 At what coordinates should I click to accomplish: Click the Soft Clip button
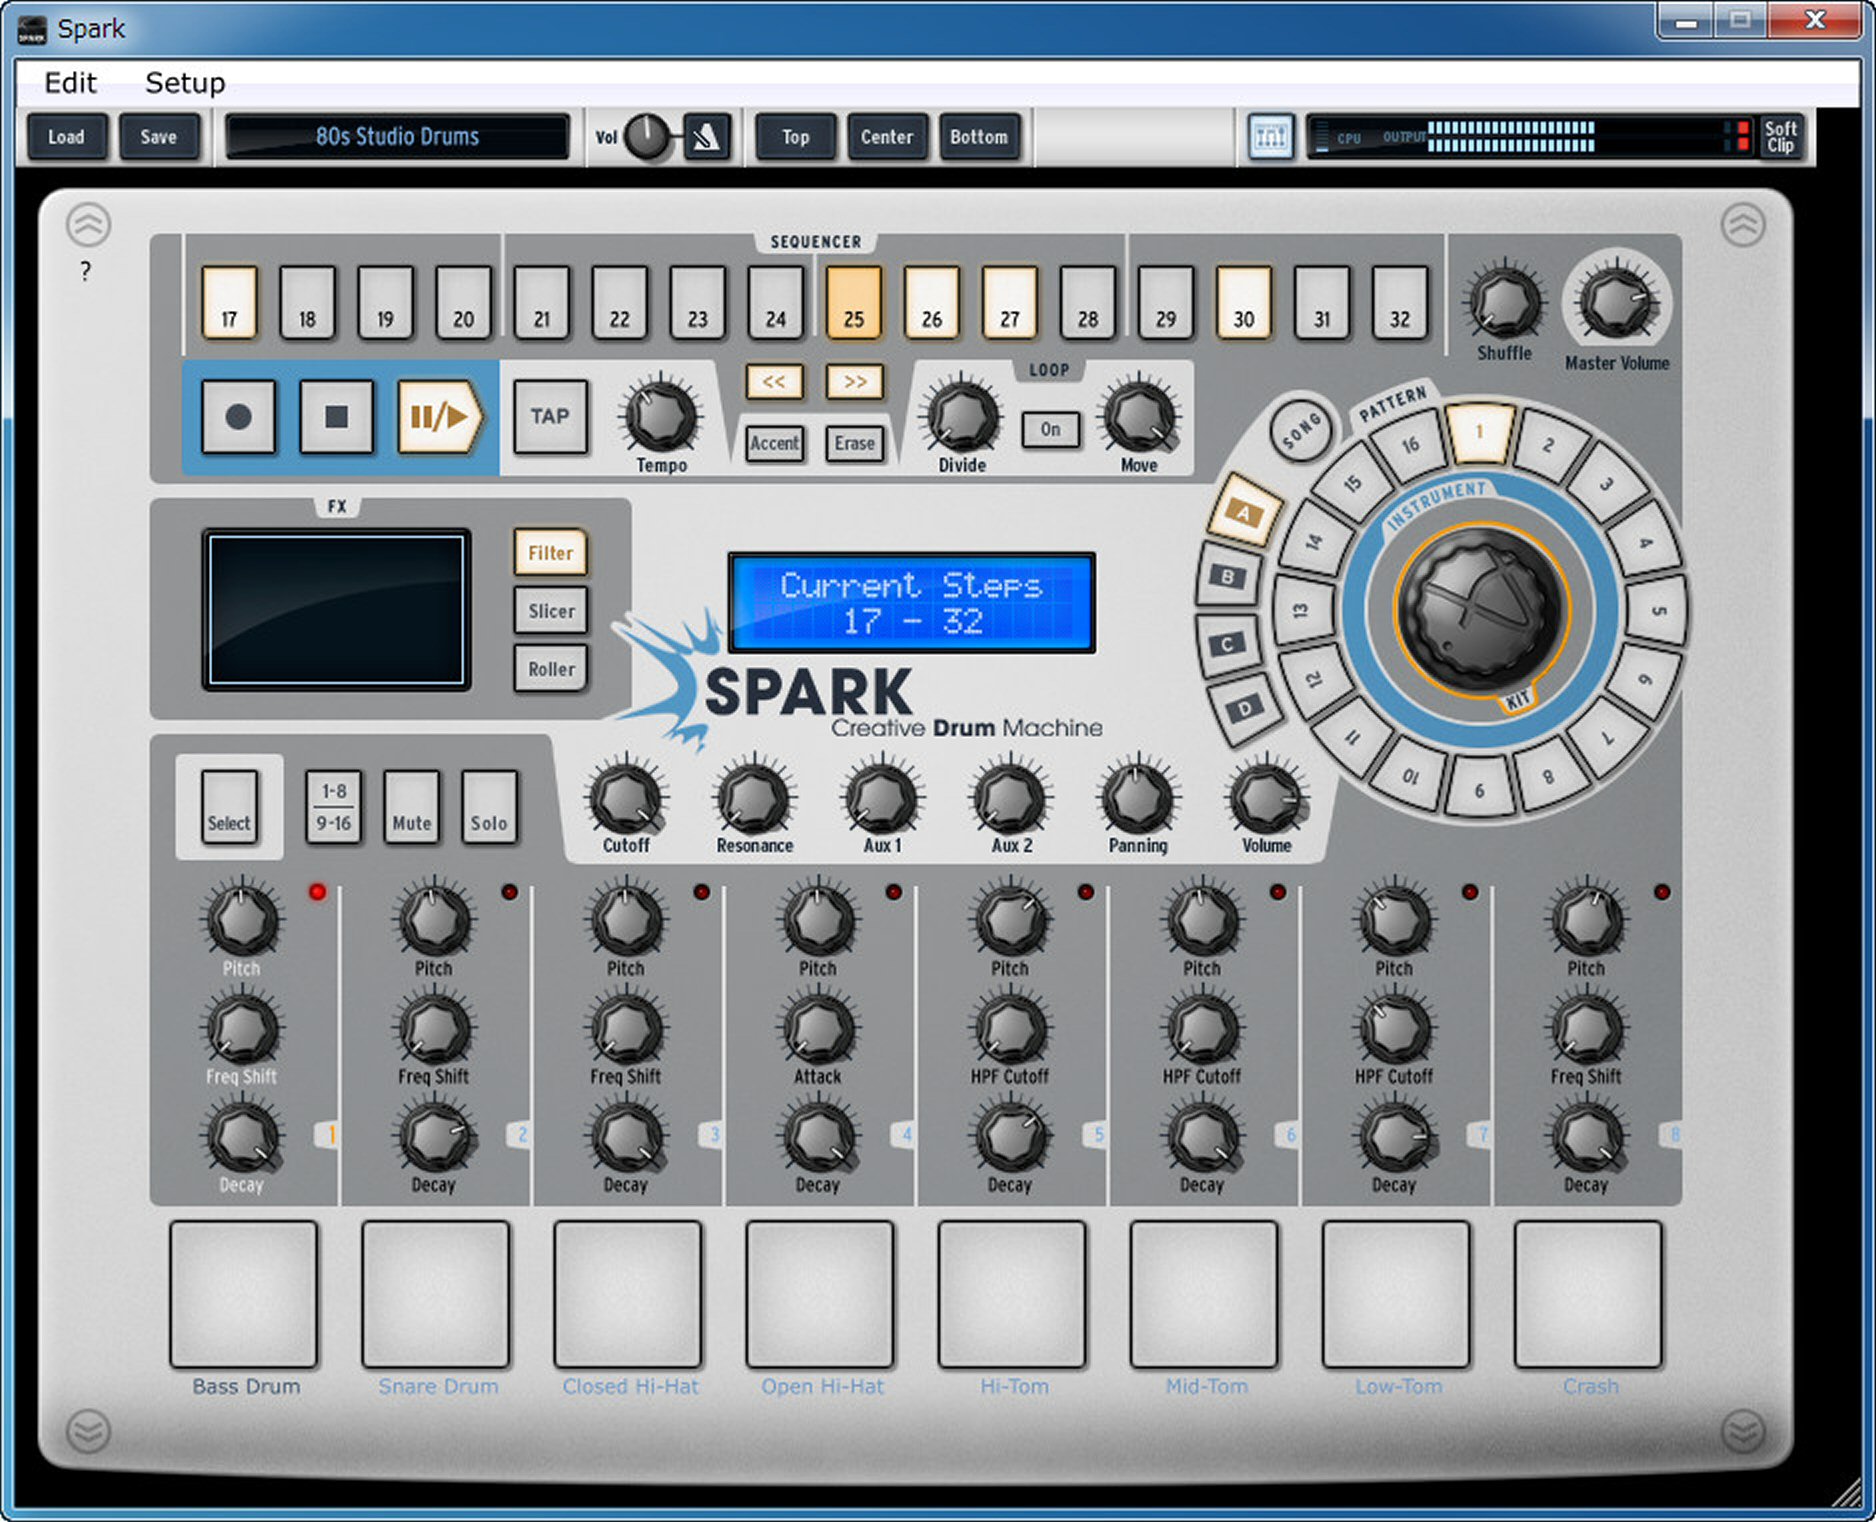coord(1781,137)
